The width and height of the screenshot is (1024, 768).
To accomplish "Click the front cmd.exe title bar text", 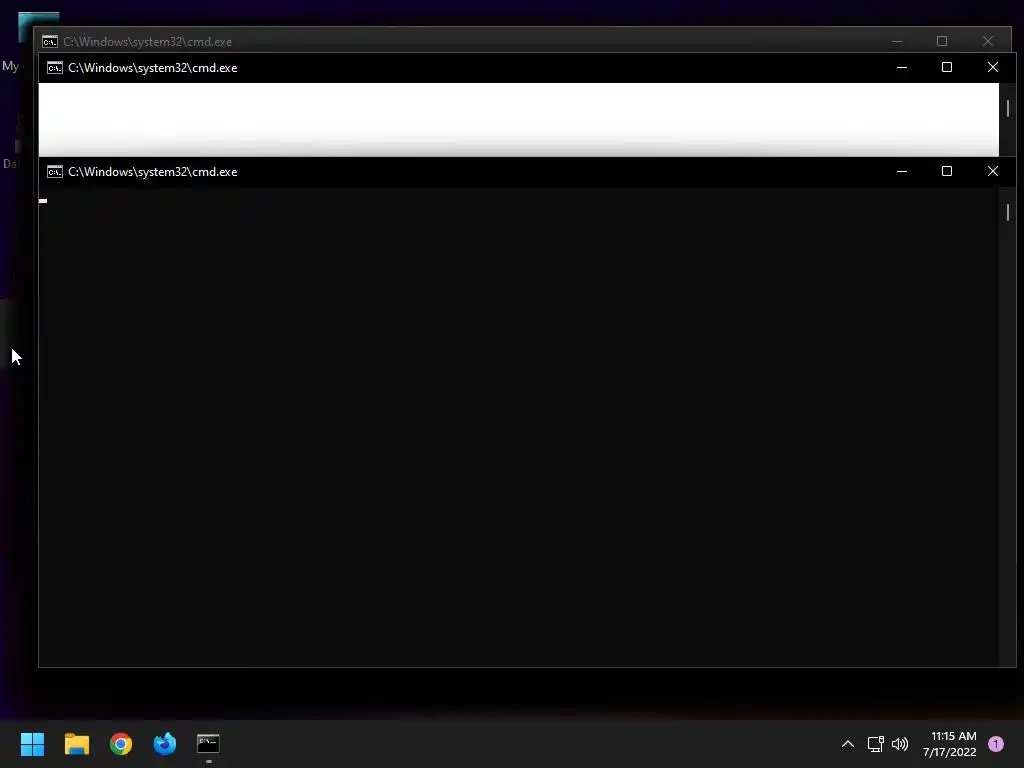I will click(153, 172).
